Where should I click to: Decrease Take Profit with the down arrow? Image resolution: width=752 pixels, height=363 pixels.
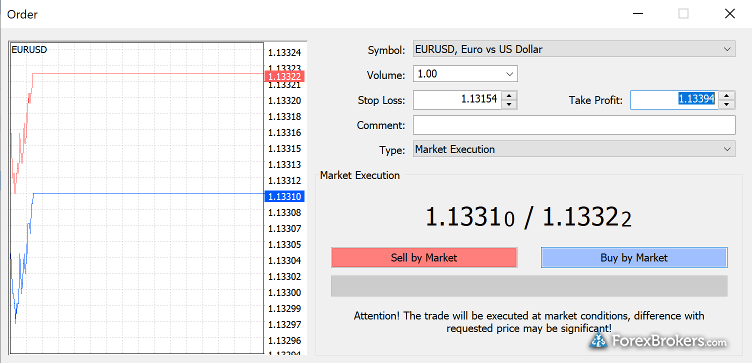728,105
